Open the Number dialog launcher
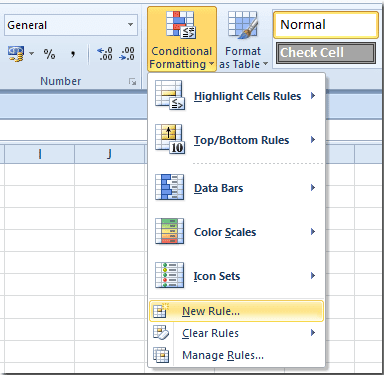The width and height of the screenshot is (384, 375). 132,82
